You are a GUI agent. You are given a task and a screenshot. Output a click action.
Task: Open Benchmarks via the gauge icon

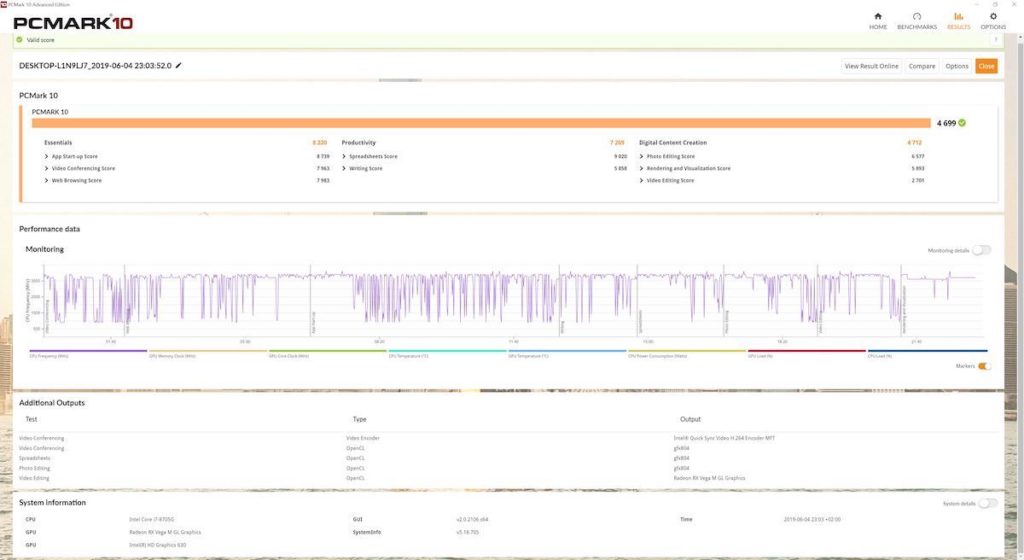(x=916, y=17)
